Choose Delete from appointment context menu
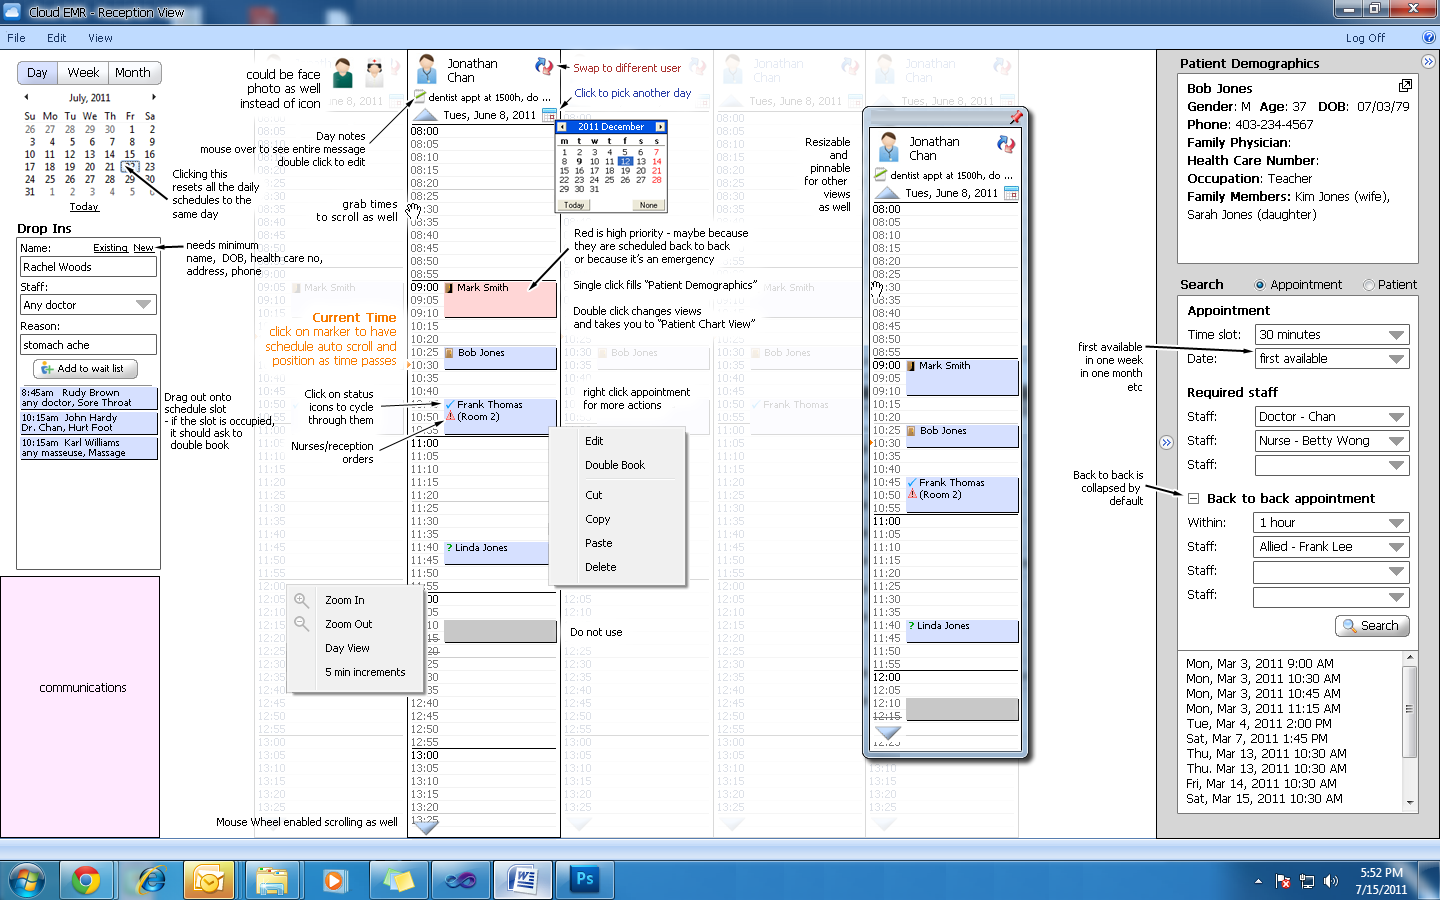This screenshot has height=900, width=1440. [601, 567]
